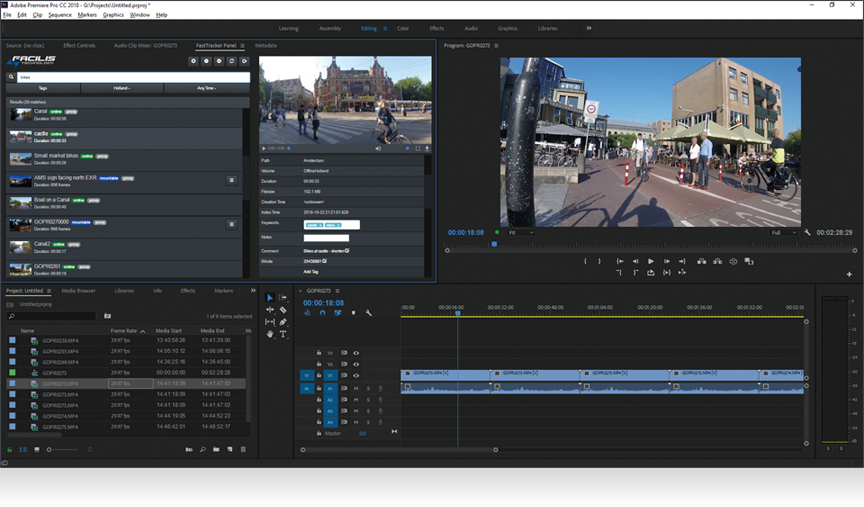Open the Full playback resolution dropdown
864x507 pixels.
pos(784,233)
